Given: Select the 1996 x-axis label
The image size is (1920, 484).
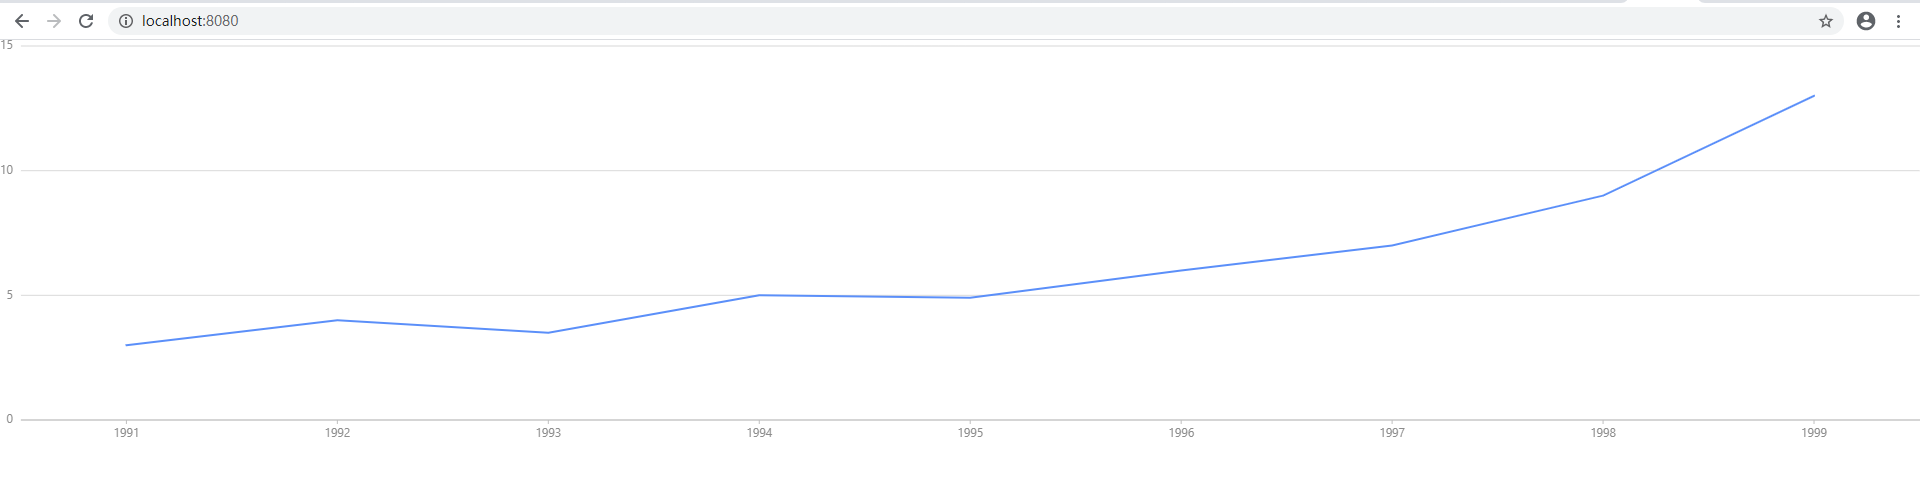Looking at the screenshot, I should pyautogui.click(x=1181, y=433).
